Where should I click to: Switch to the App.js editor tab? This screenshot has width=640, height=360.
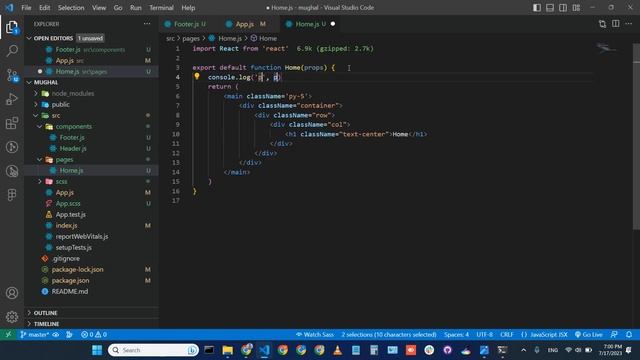245,24
